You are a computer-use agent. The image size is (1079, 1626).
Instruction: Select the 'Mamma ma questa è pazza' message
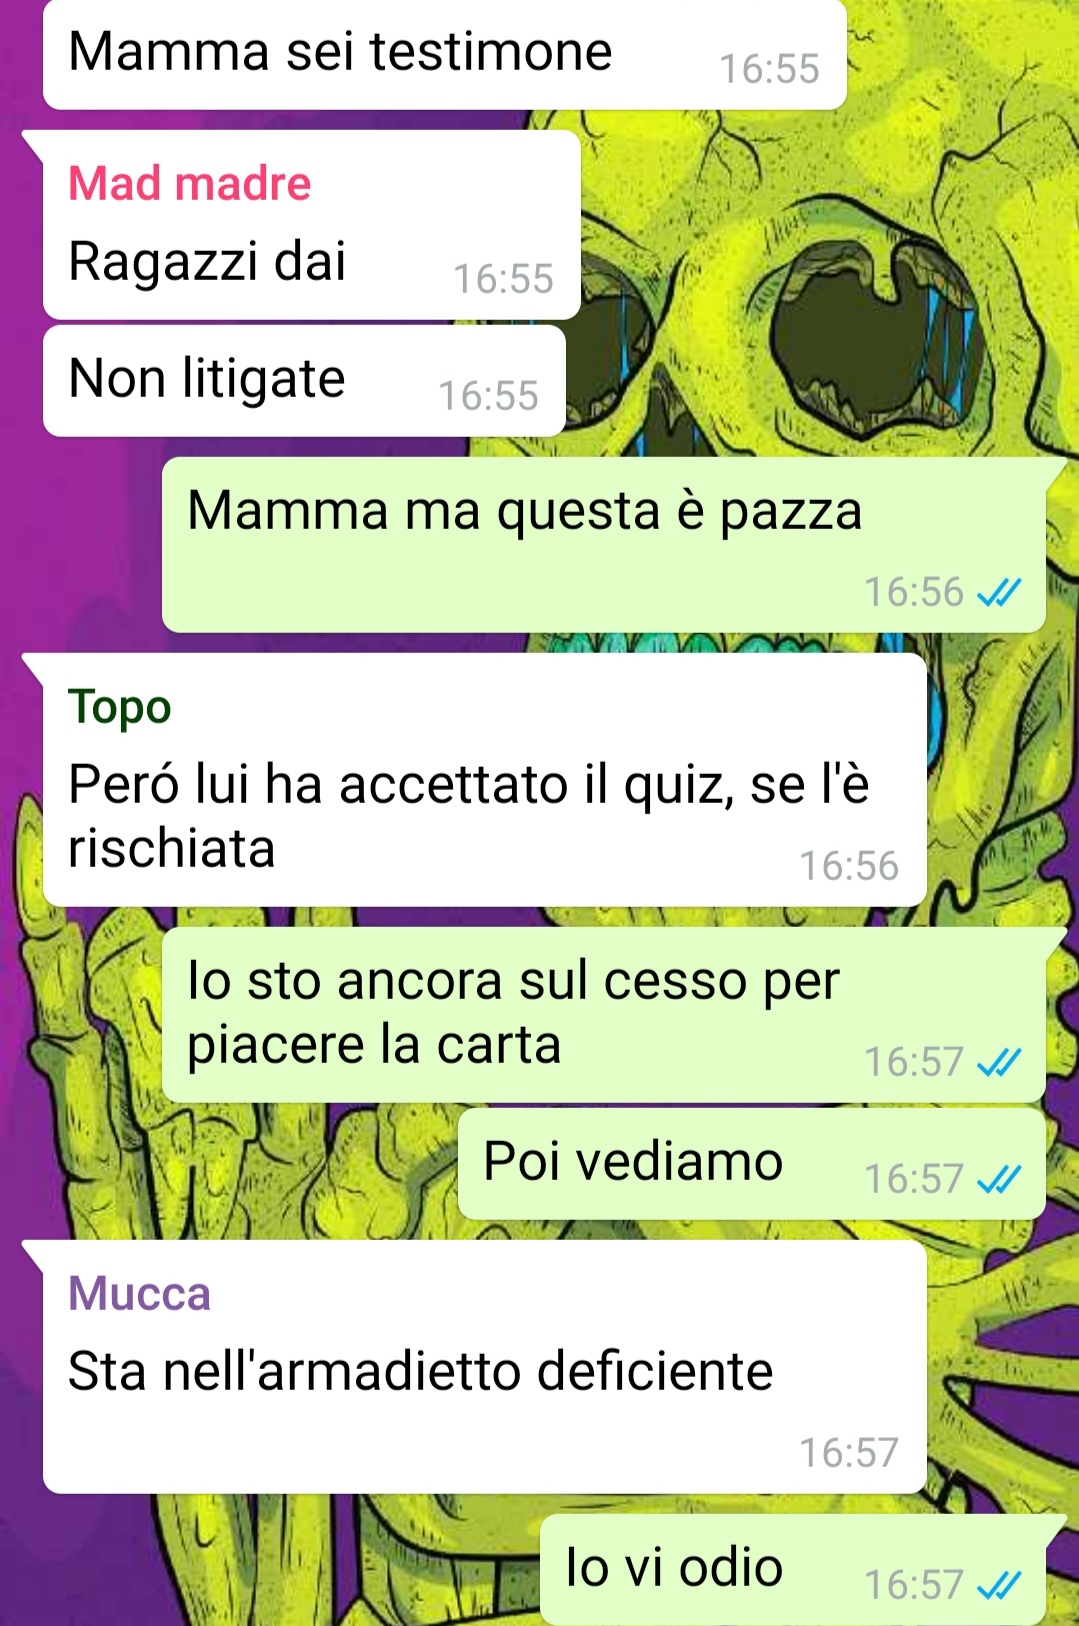[604, 545]
